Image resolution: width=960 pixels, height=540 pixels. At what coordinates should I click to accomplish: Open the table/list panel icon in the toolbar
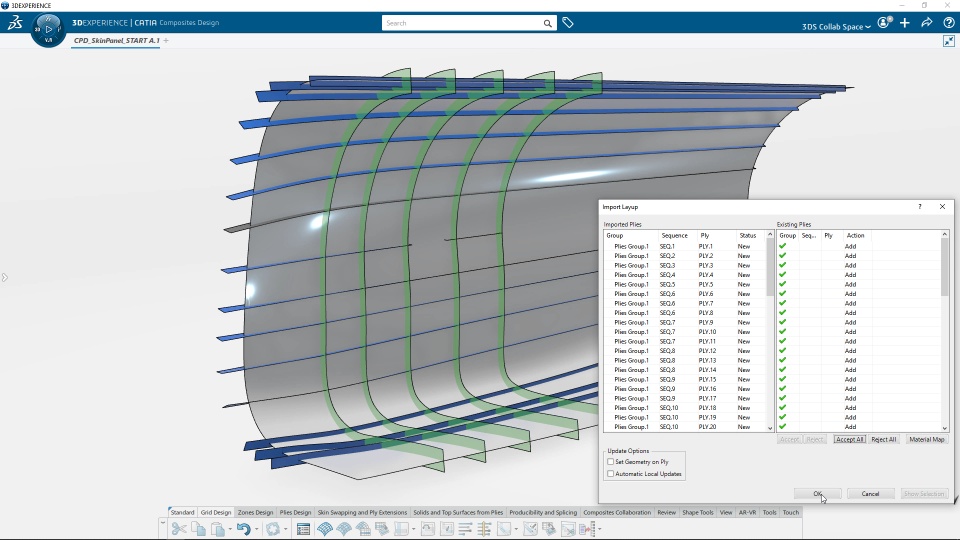click(303, 529)
